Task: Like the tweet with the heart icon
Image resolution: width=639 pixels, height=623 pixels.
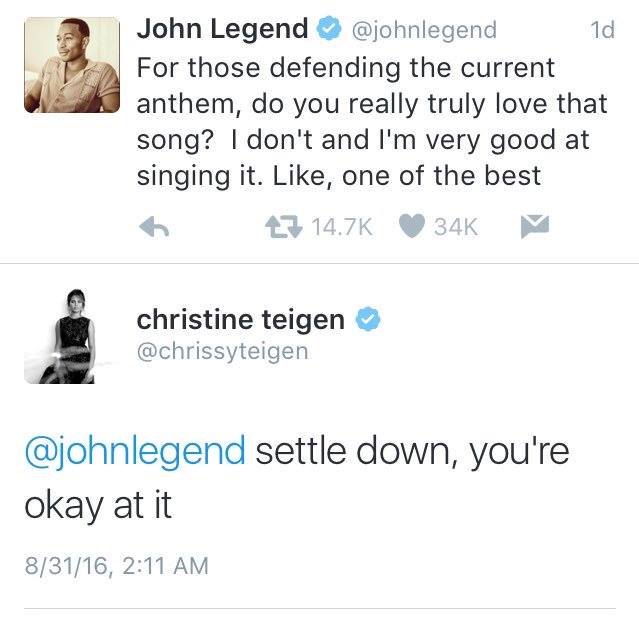Action: [x=413, y=228]
